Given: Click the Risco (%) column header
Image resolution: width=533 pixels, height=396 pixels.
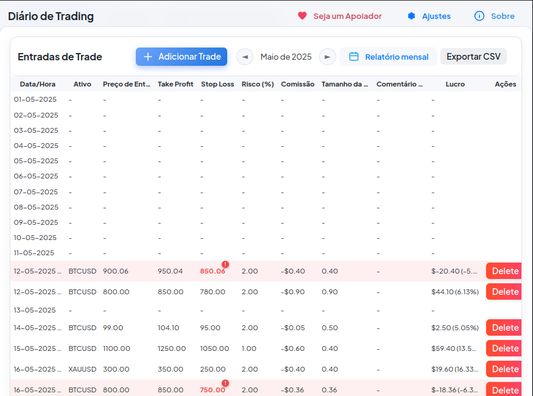Looking at the screenshot, I should tap(258, 84).
